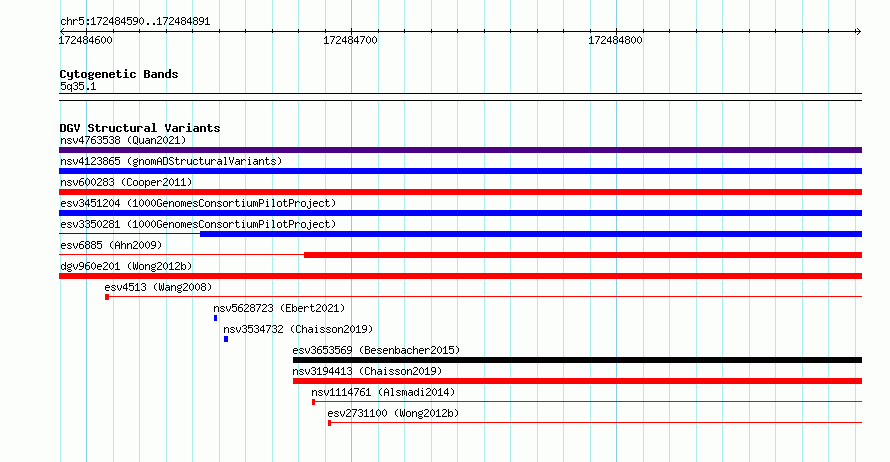
Task: Click the thick red esv6885 bar
Action: click(583, 255)
